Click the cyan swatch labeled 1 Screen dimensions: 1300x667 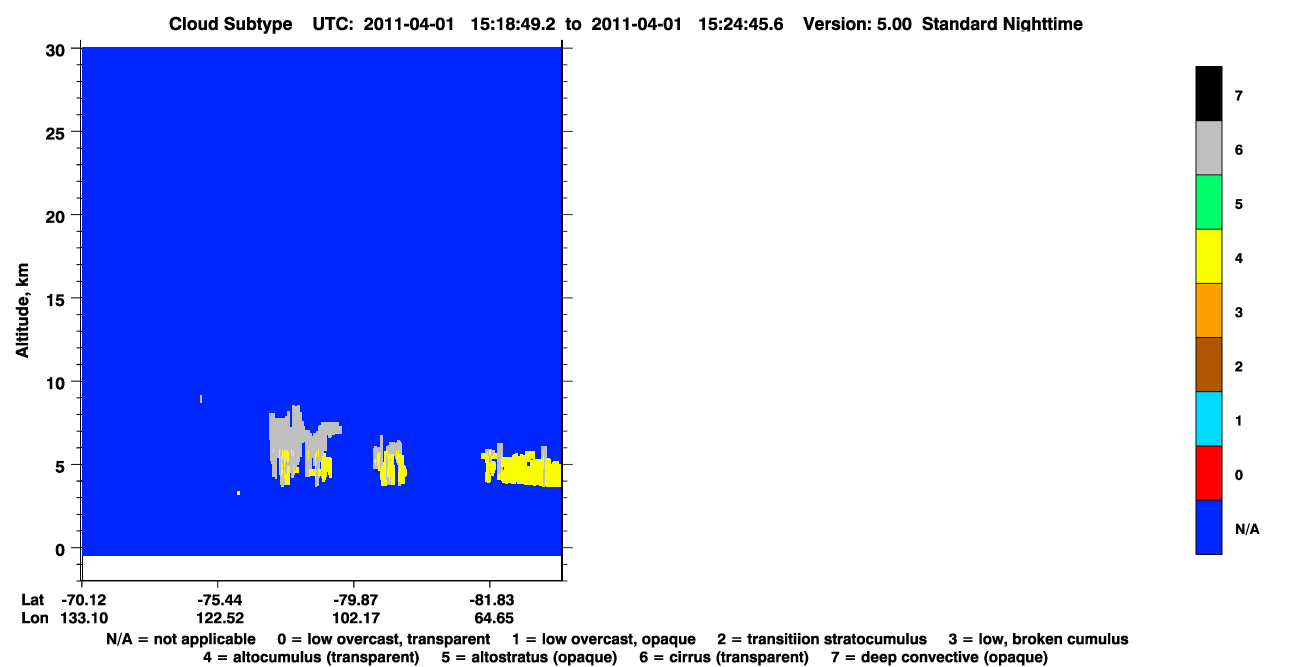pos(1209,418)
